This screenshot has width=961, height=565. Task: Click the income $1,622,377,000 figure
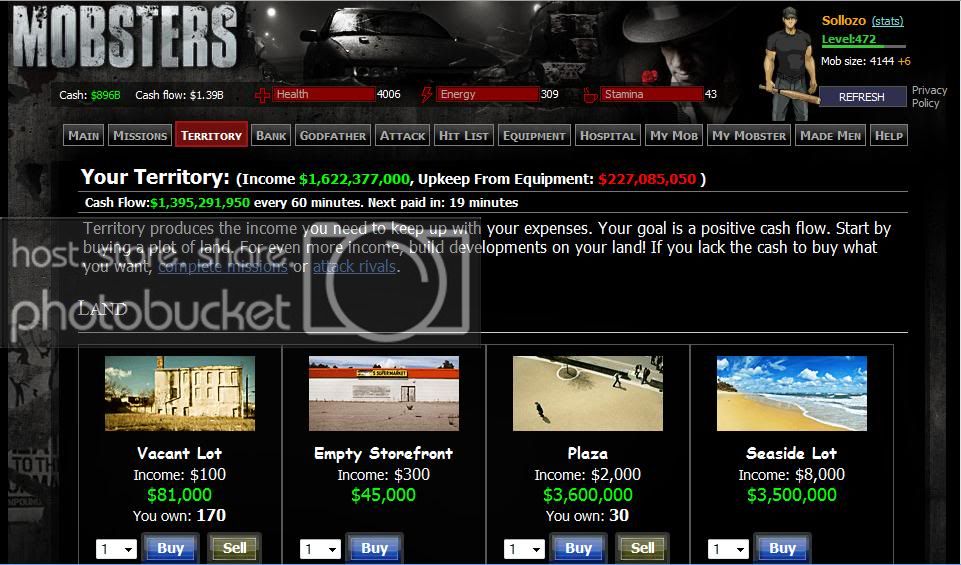[x=354, y=179]
